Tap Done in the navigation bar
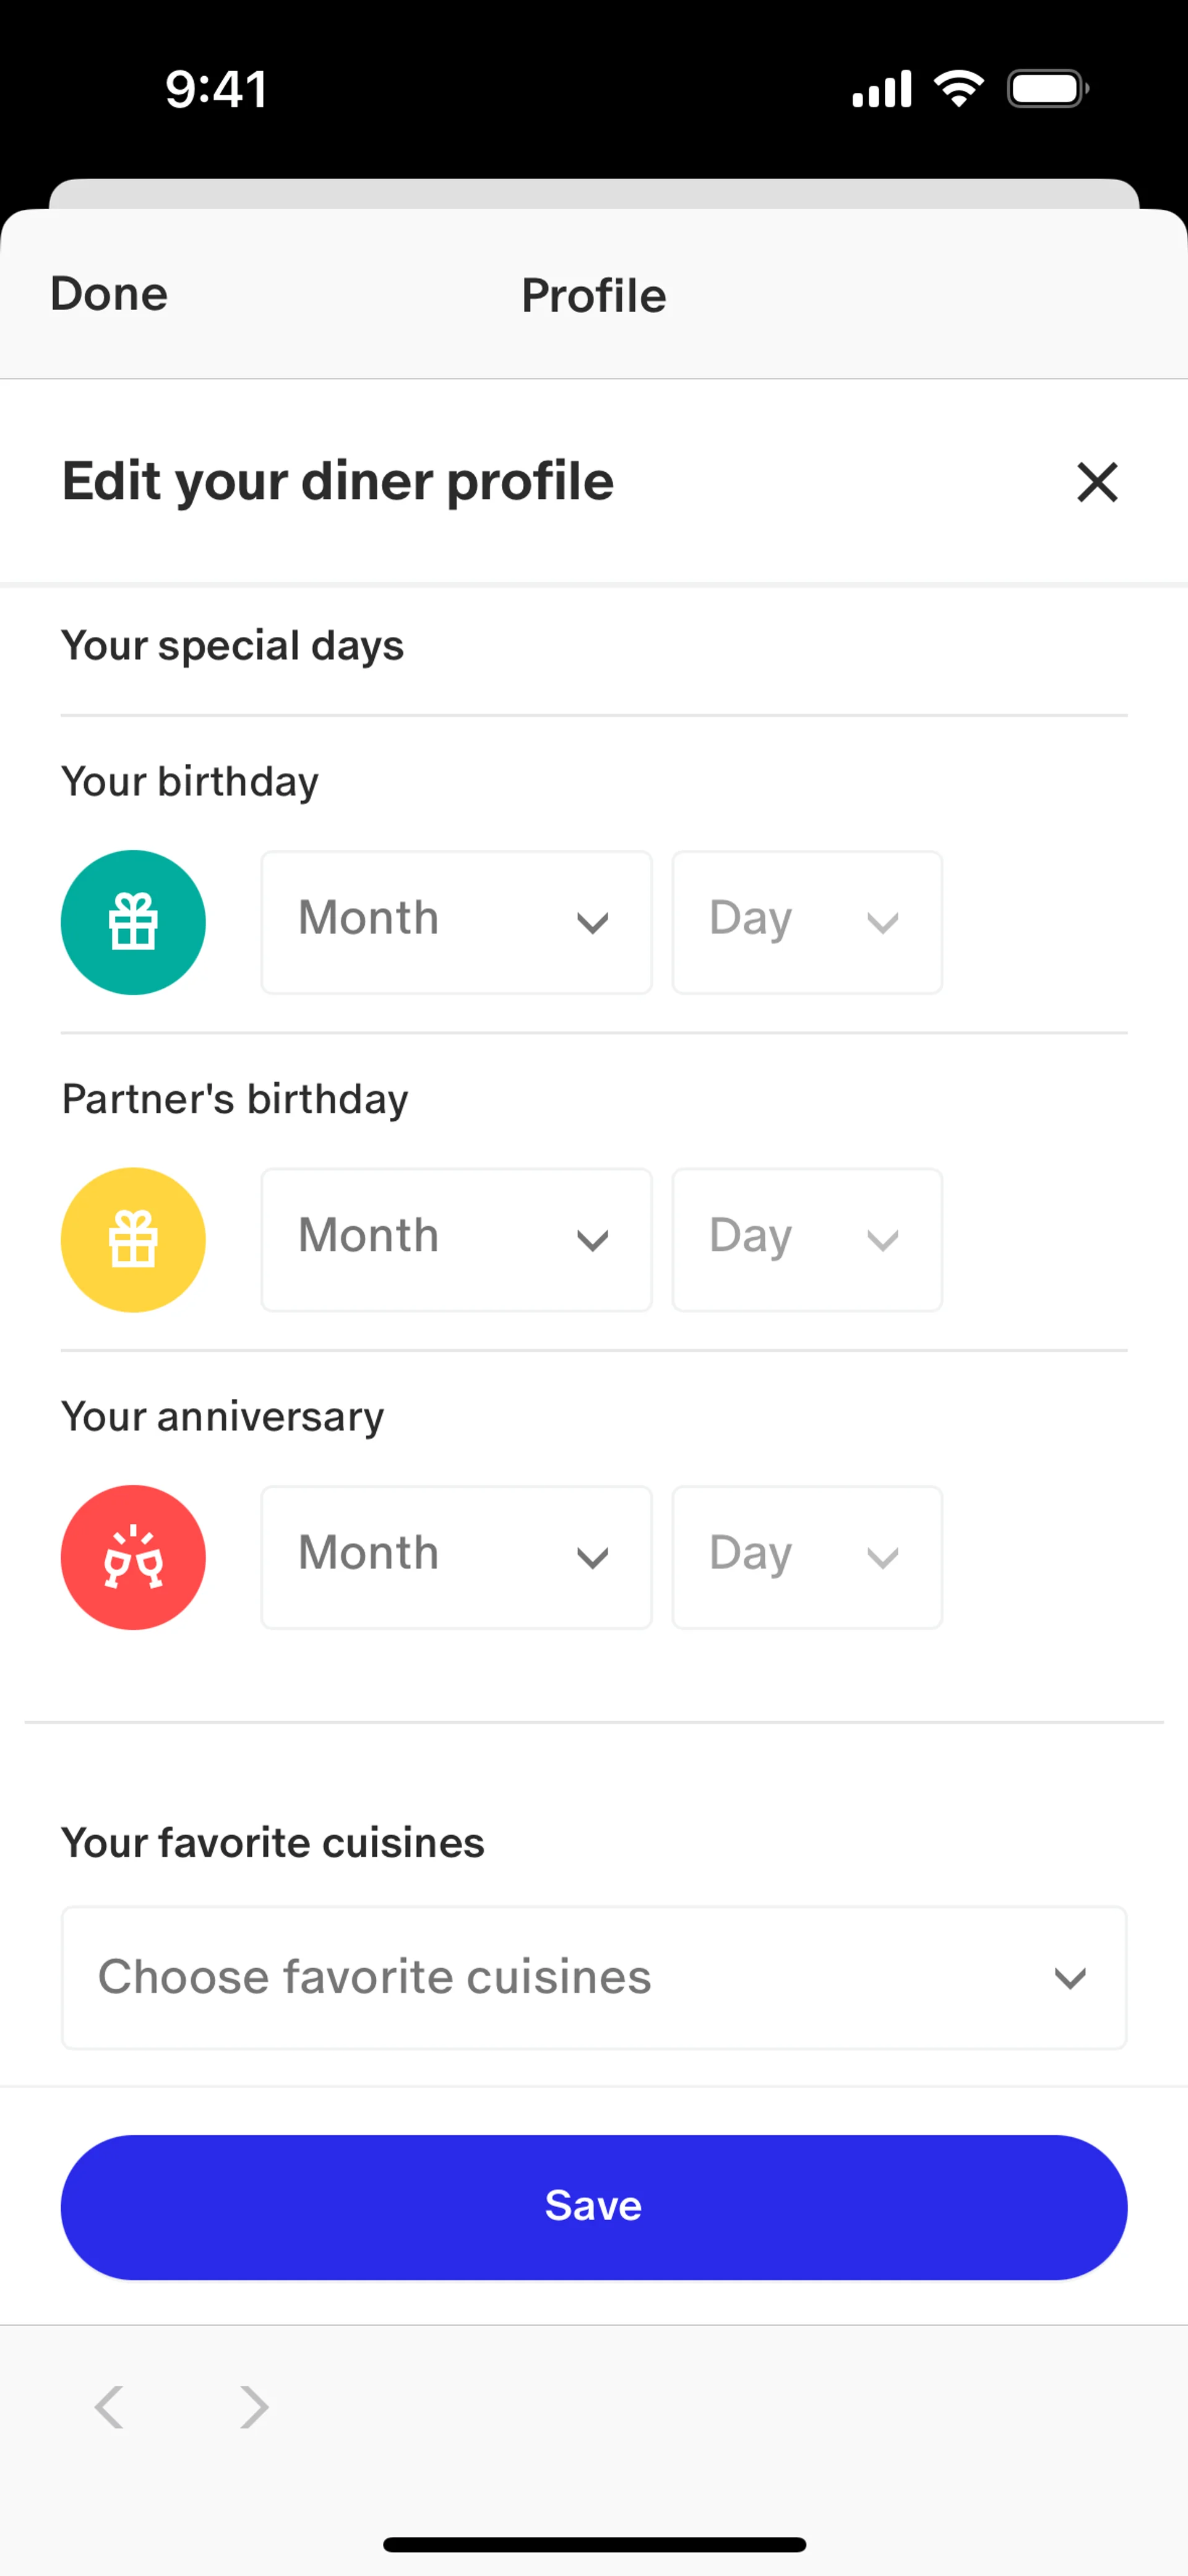Image resolution: width=1188 pixels, height=2576 pixels. (109, 294)
